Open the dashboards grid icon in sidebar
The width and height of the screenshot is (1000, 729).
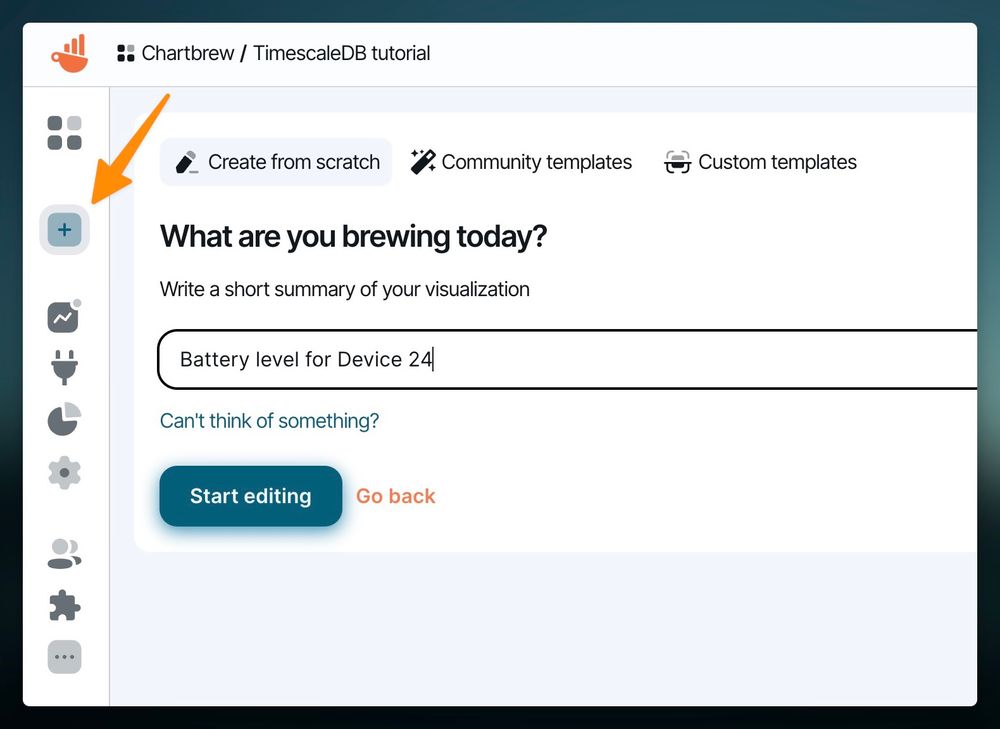click(x=64, y=132)
